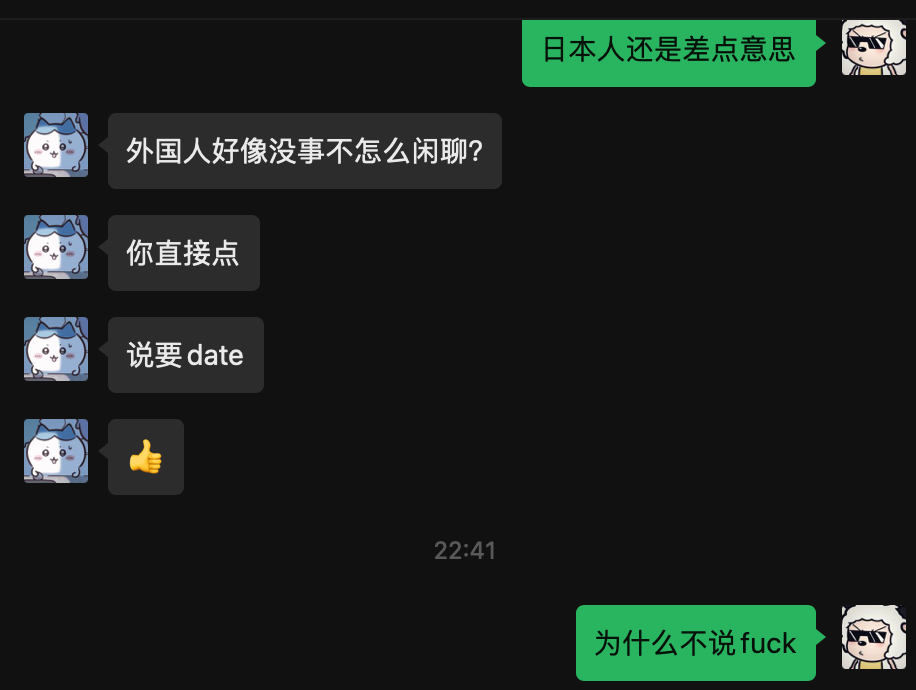Viewport: 916px width, 690px height.
Task: Click the message 外国人好像没事不怎么闲聊?
Action: click(x=305, y=151)
